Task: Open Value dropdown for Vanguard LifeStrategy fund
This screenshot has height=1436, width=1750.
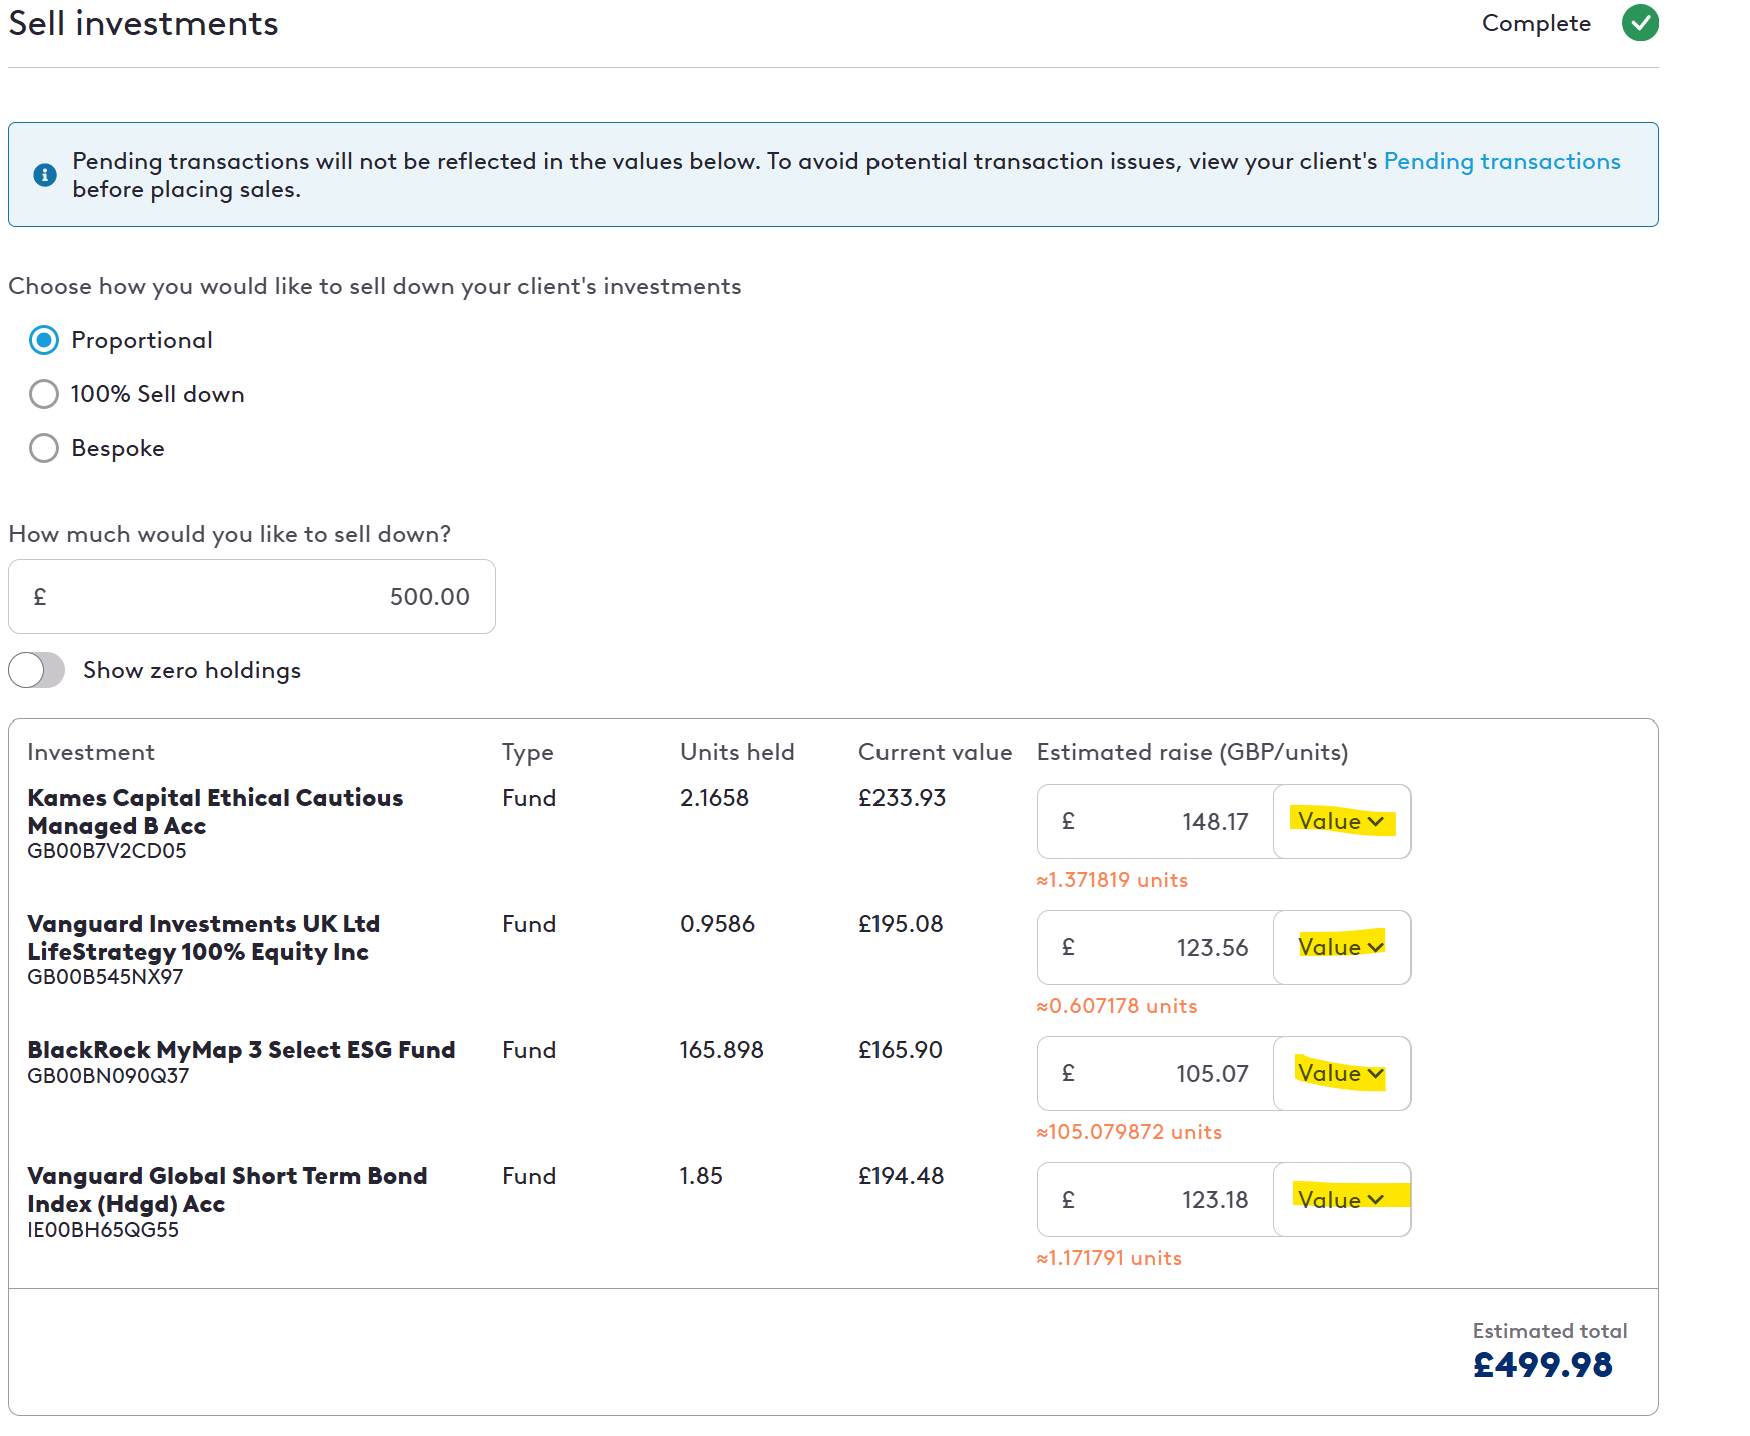Action: click(1341, 948)
